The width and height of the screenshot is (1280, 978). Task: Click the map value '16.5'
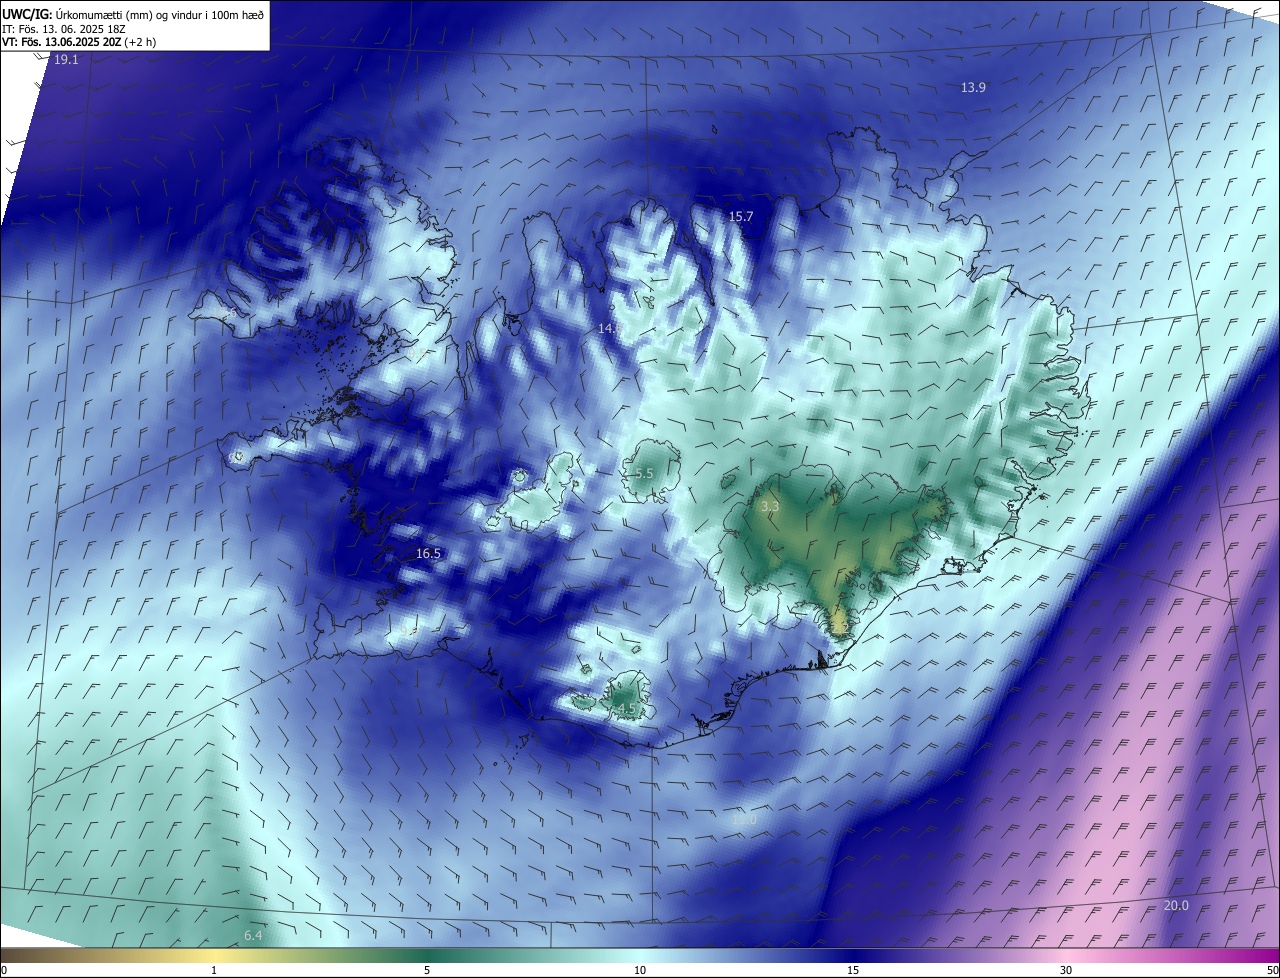point(428,554)
